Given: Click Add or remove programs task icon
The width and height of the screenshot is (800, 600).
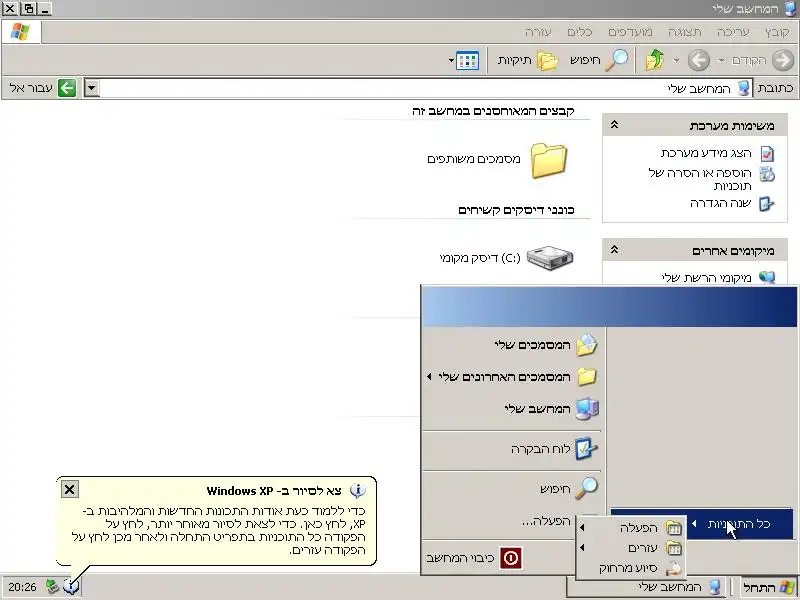Looking at the screenshot, I should click(767, 174).
